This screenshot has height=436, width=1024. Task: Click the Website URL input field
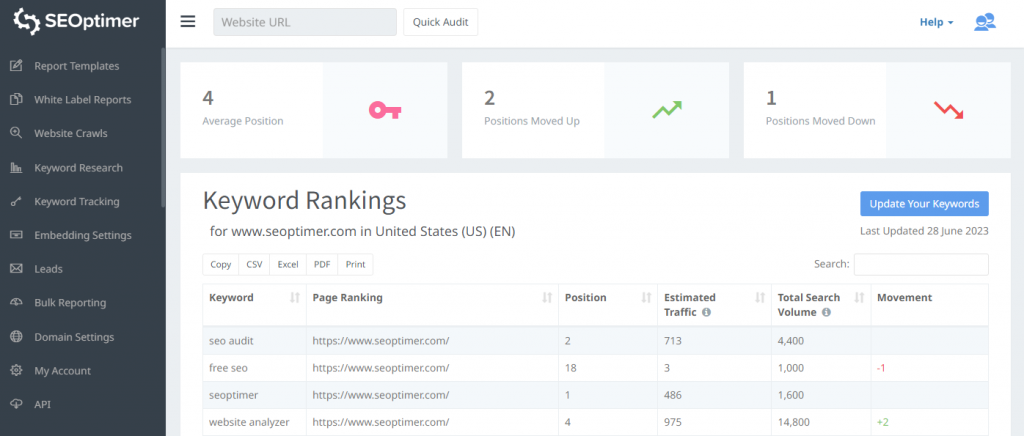305,22
